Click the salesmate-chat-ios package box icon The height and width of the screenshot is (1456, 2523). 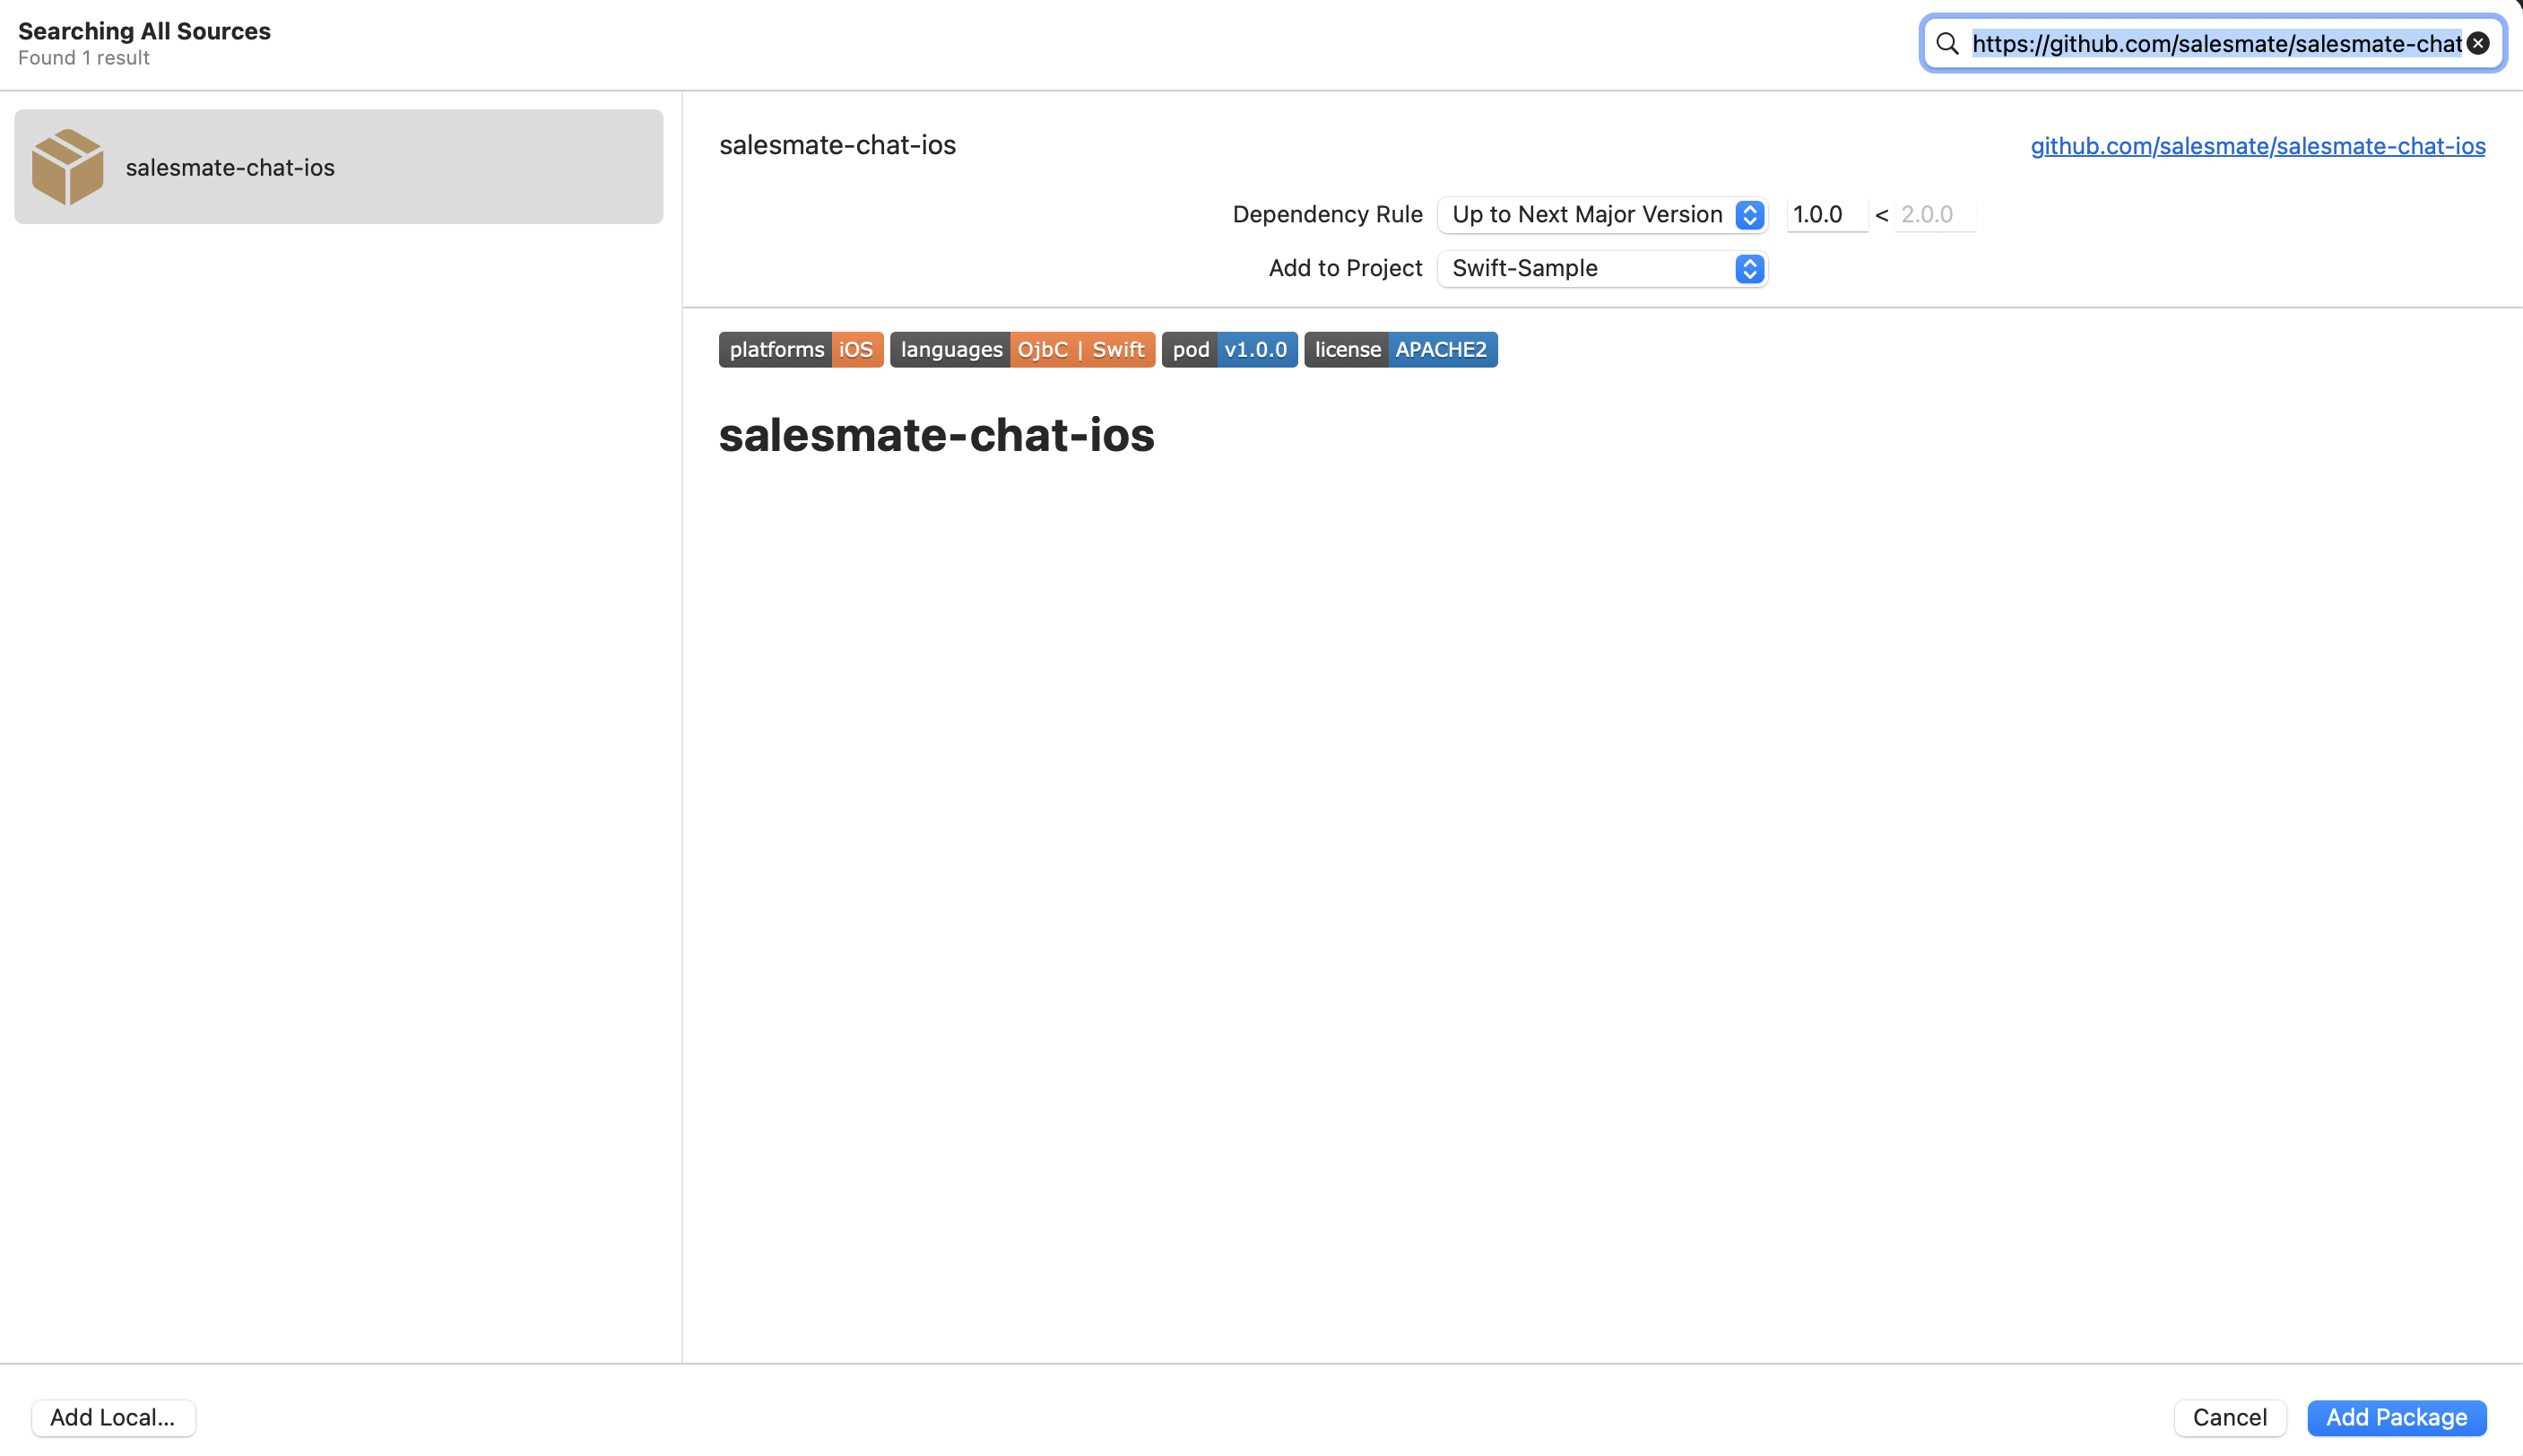67,166
